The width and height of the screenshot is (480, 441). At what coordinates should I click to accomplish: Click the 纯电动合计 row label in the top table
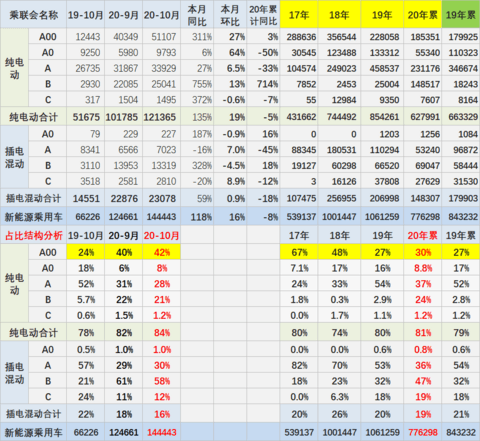click(x=33, y=117)
